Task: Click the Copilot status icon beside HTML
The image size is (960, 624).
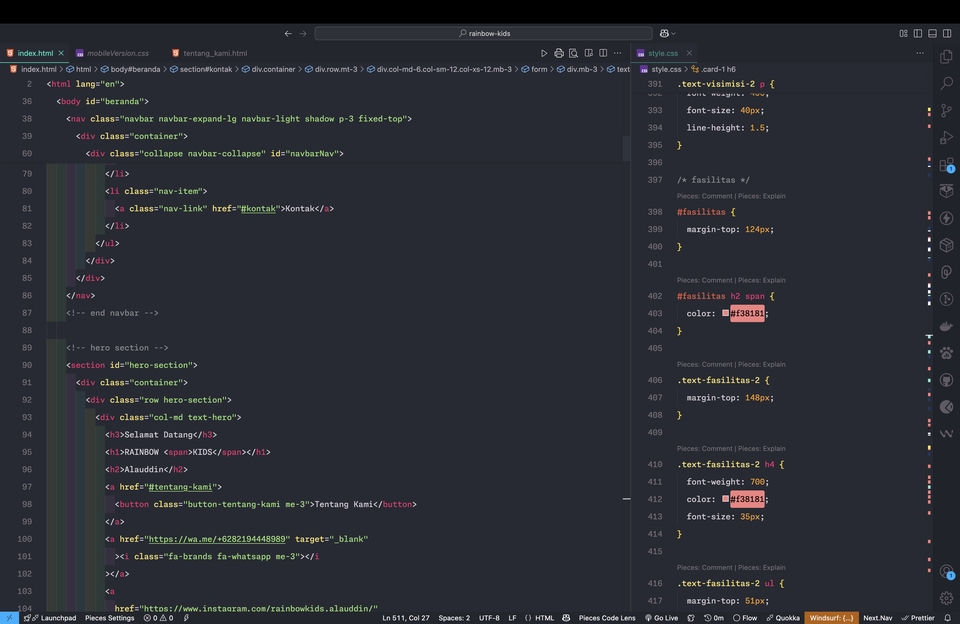Action: (x=566, y=618)
